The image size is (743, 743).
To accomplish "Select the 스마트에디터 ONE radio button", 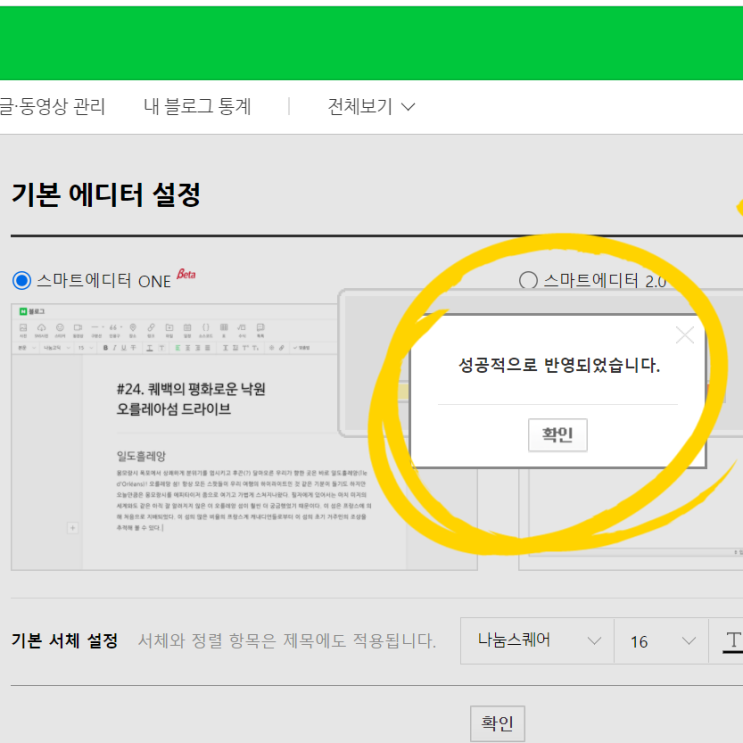I will 22,281.
